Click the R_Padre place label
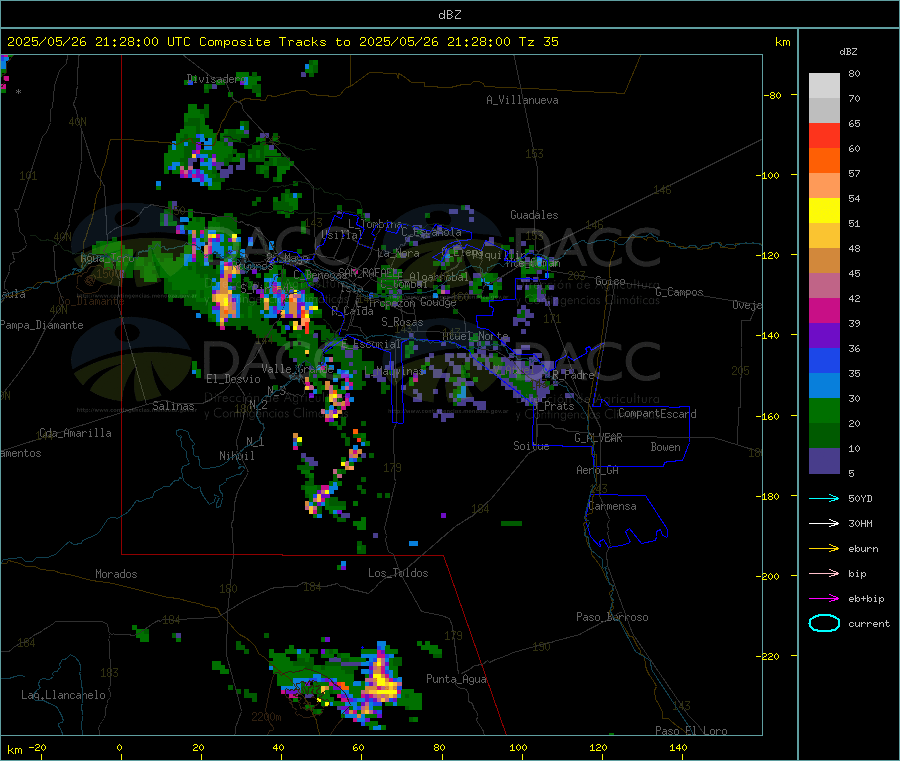 click(573, 375)
